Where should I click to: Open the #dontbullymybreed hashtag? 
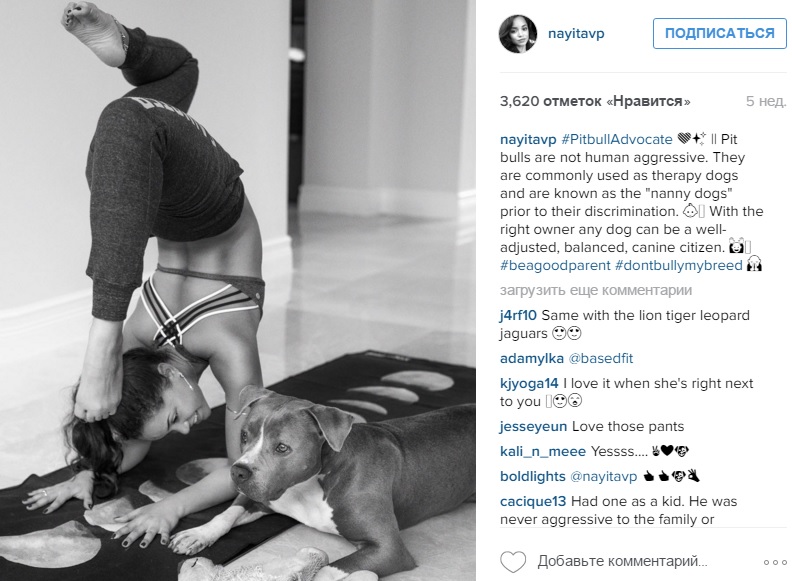678,265
